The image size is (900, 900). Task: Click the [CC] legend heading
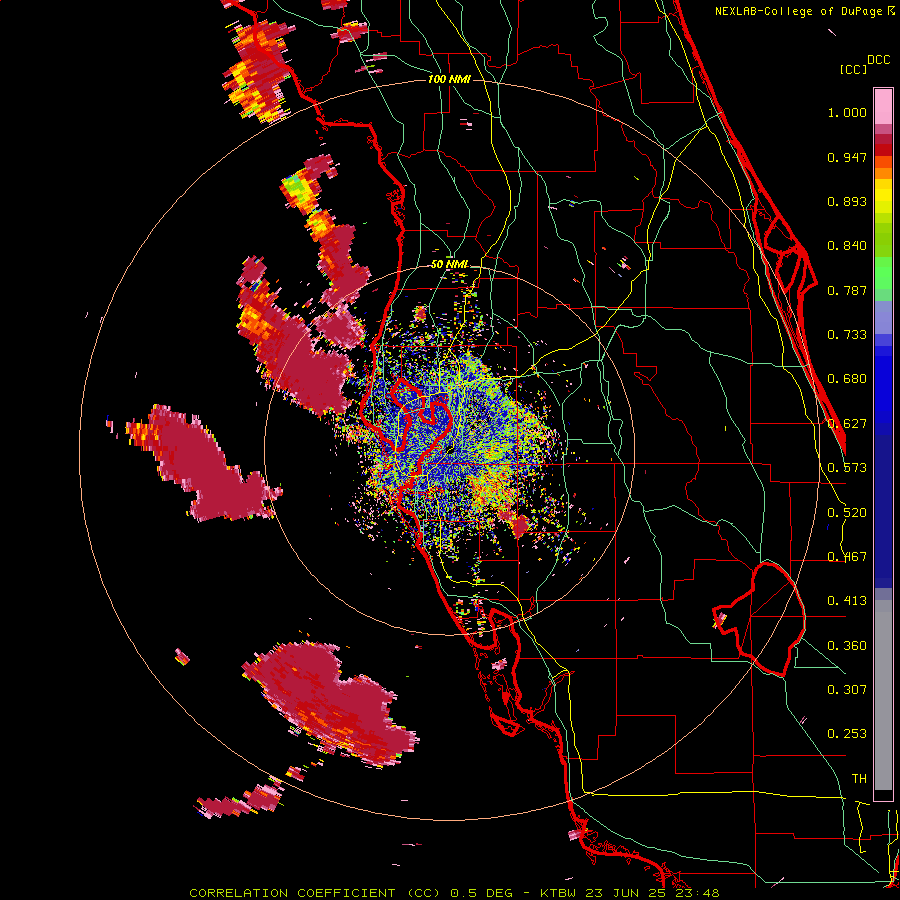853,69
